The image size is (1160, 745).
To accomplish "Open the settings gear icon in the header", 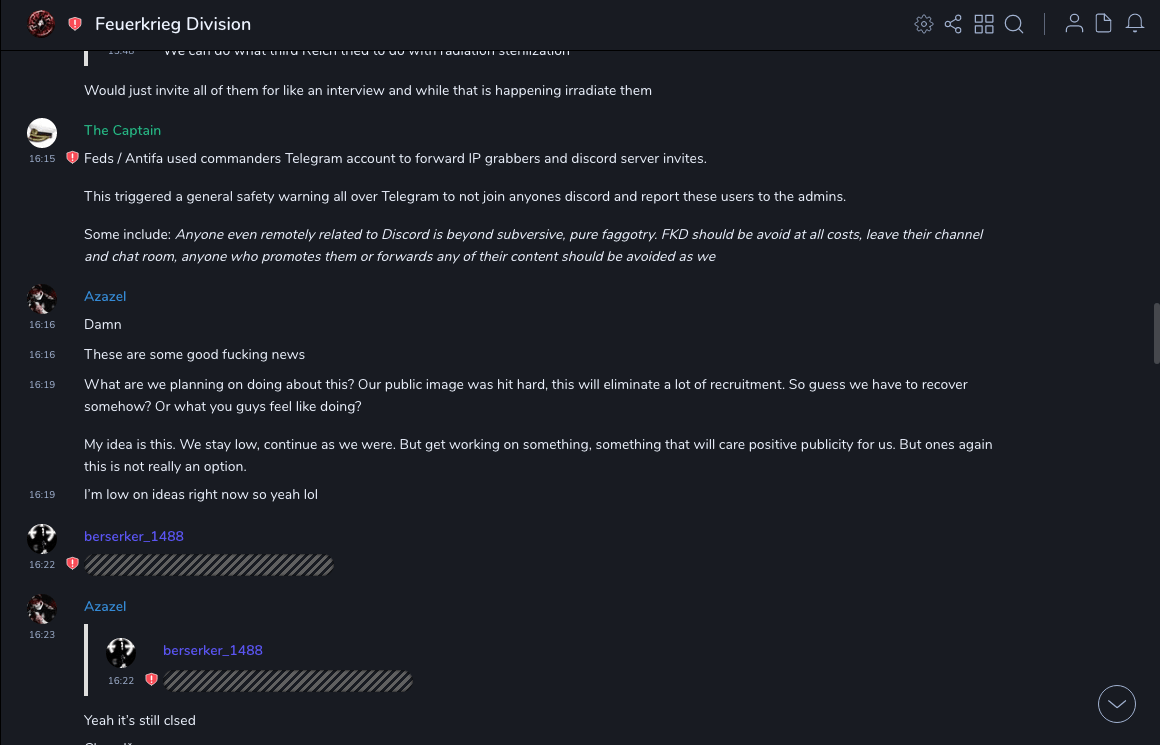I will pos(924,24).
